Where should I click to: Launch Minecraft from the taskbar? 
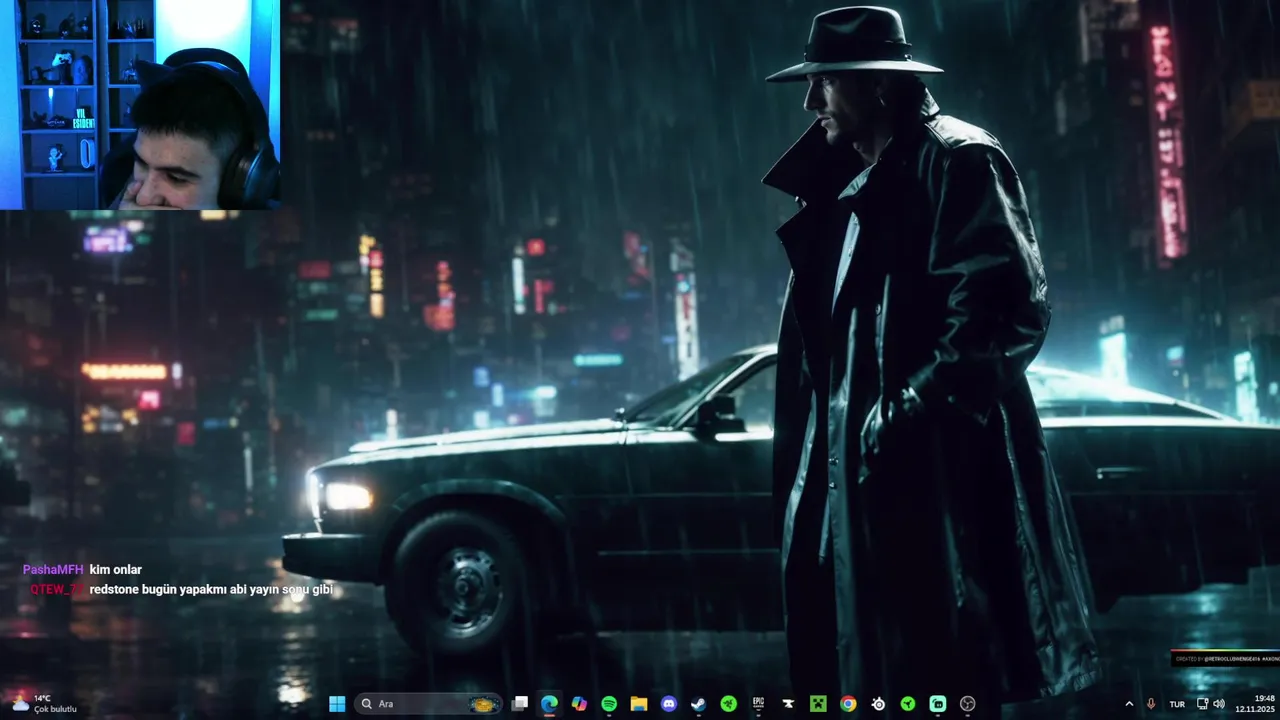(x=818, y=704)
